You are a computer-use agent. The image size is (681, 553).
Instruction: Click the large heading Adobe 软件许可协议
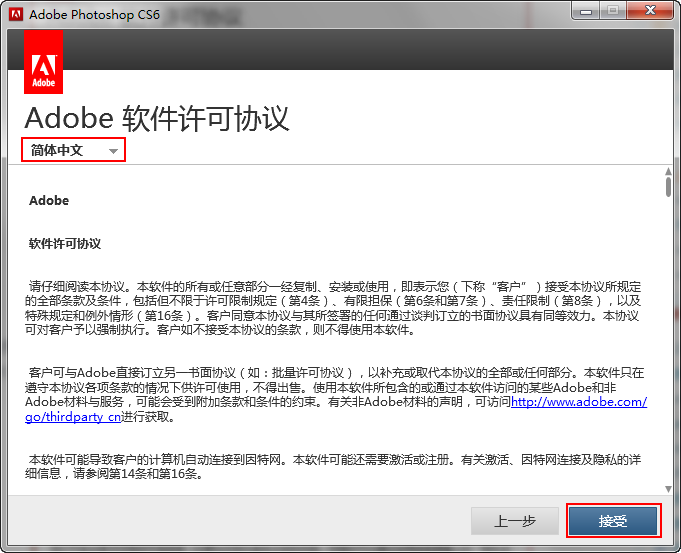(157, 118)
